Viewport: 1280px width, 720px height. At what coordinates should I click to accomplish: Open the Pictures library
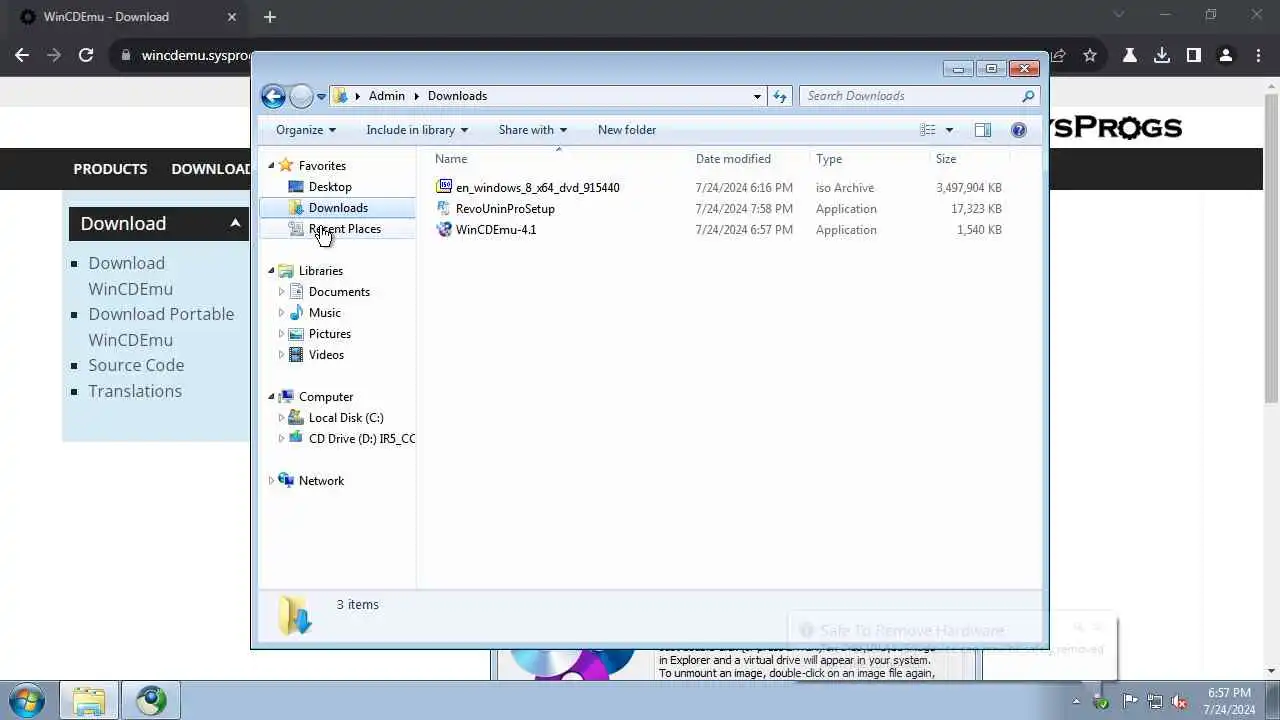[x=329, y=334]
